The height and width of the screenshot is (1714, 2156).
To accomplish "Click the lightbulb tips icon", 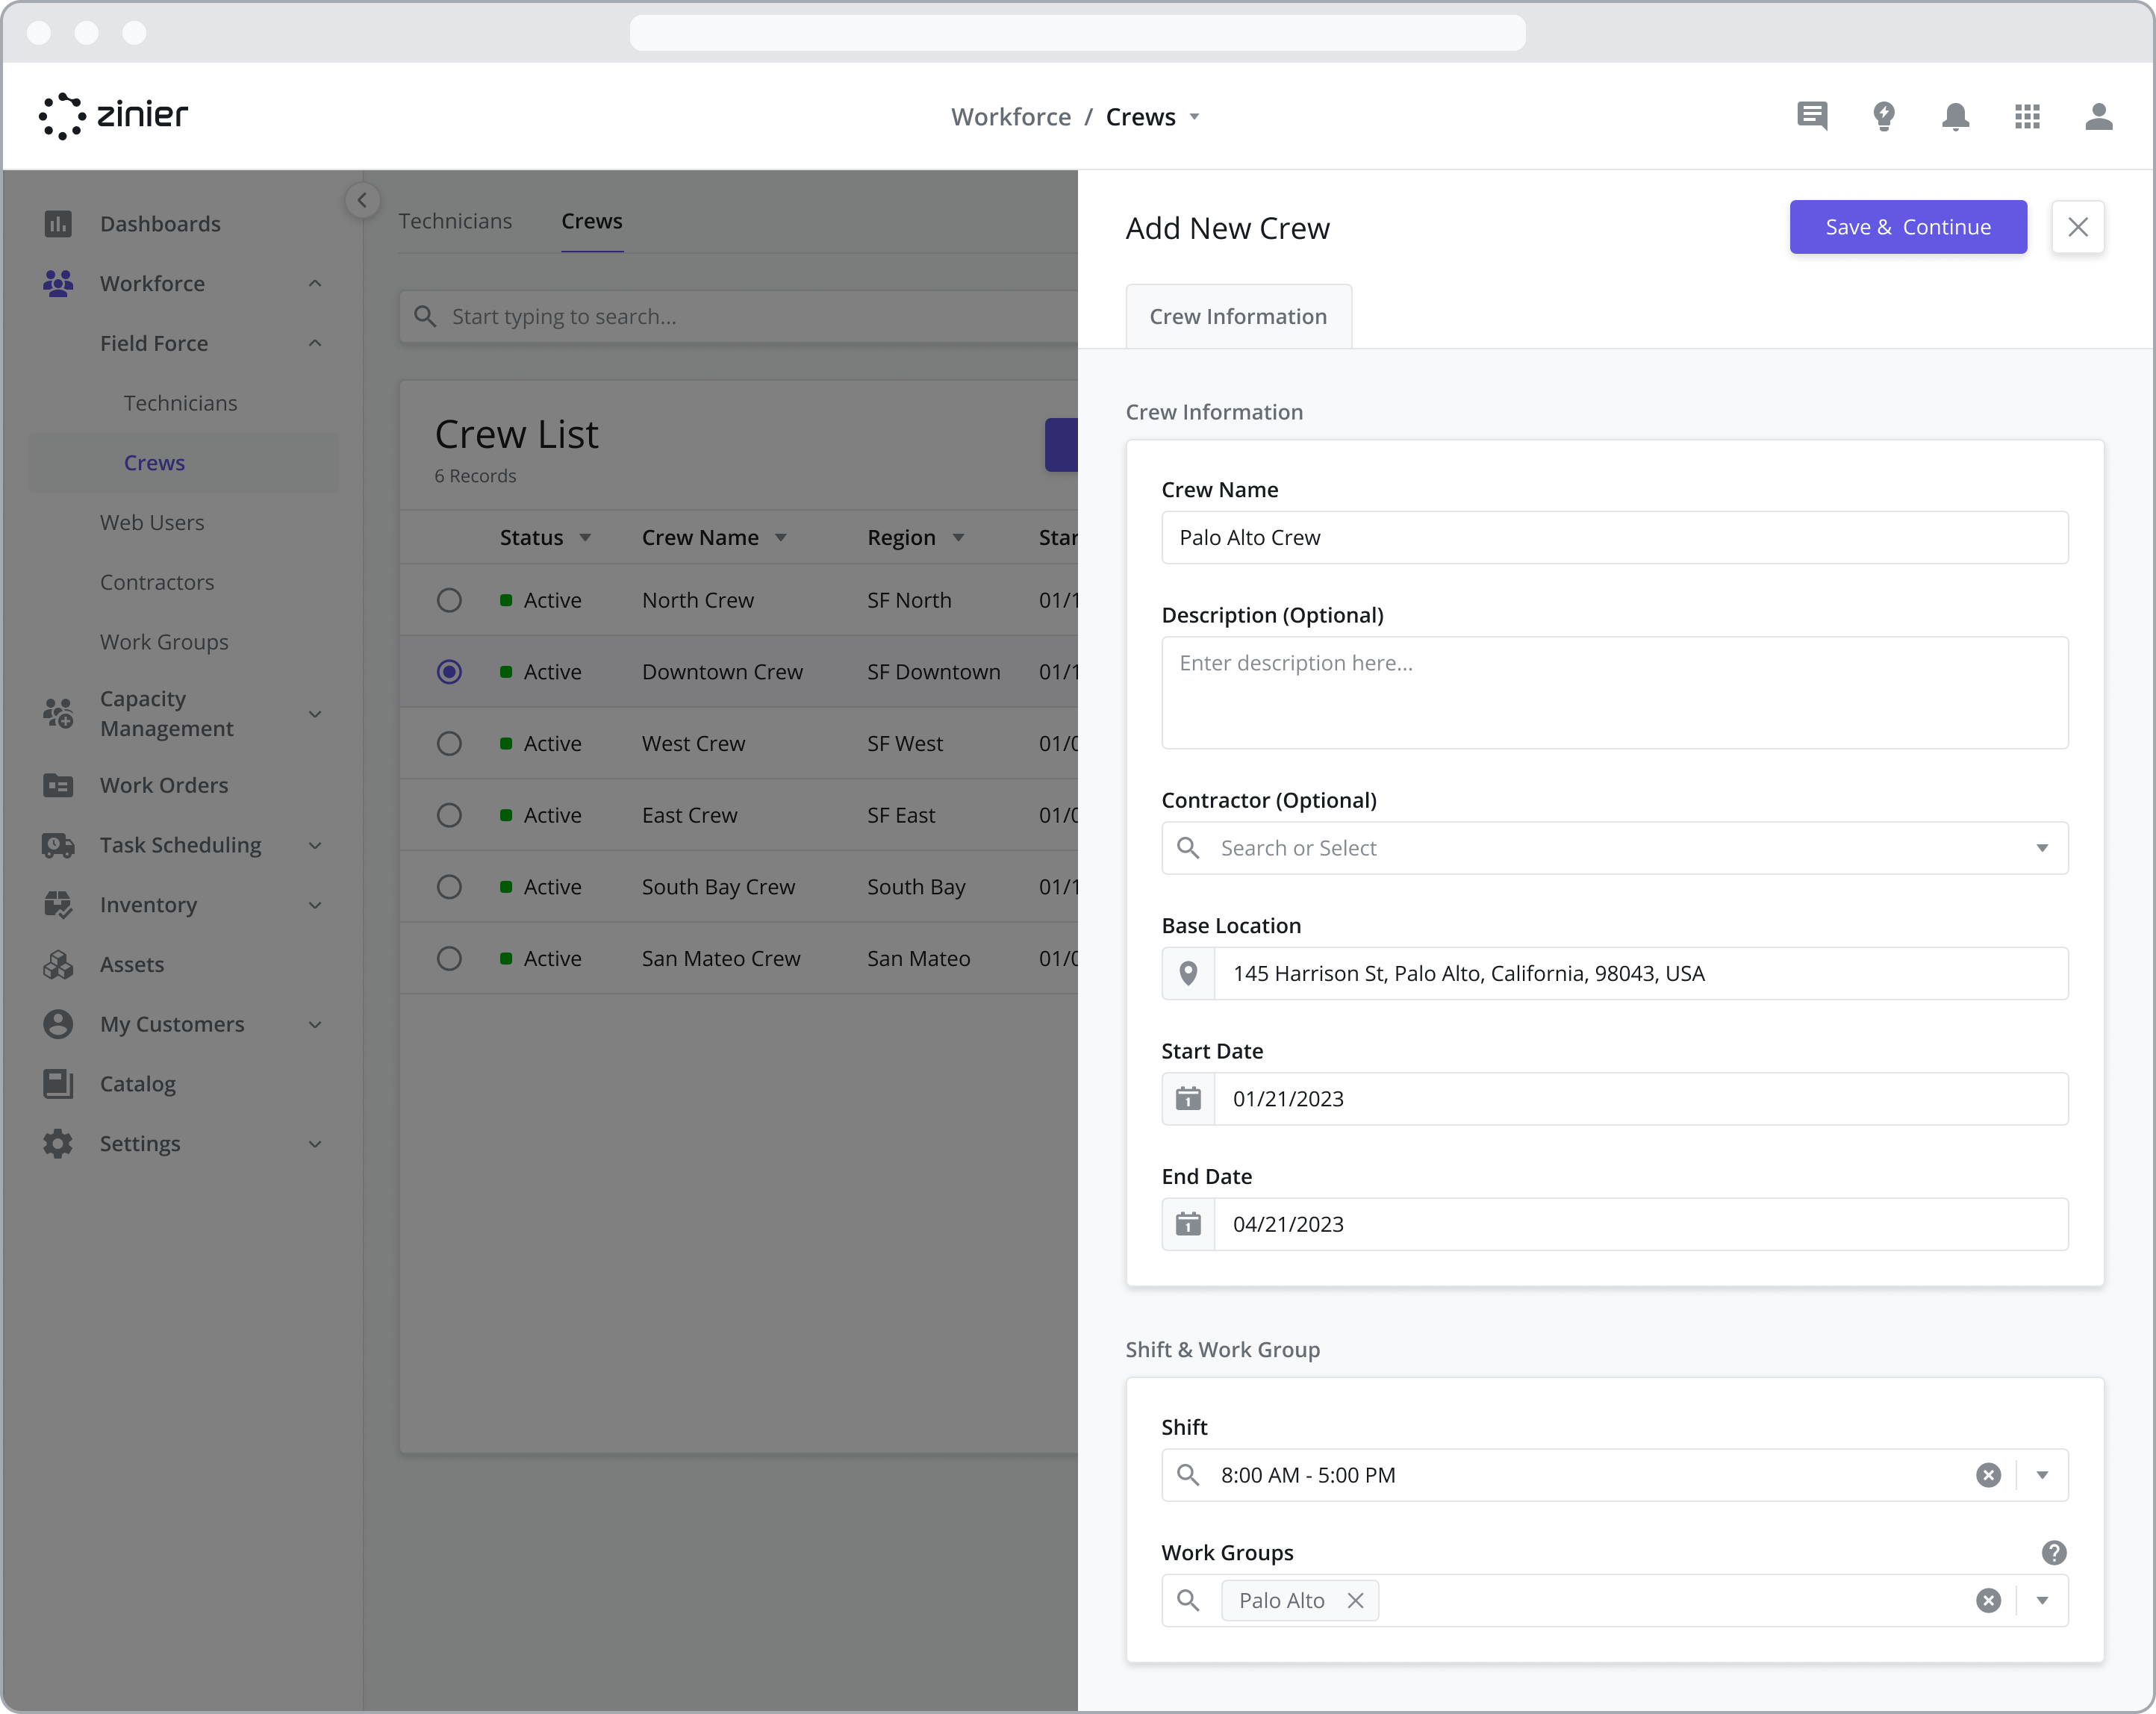I will tap(1884, 117).
